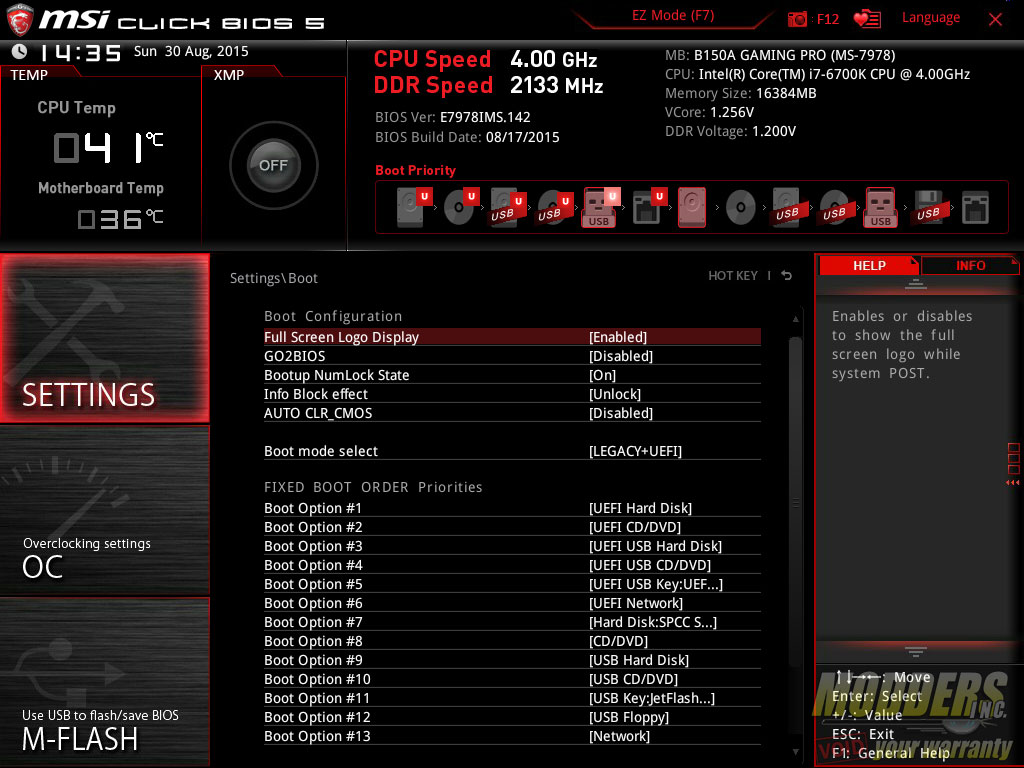Select the Boot Option #12 row label
The image size is (1024, 768).
click(x=317, y=717)
